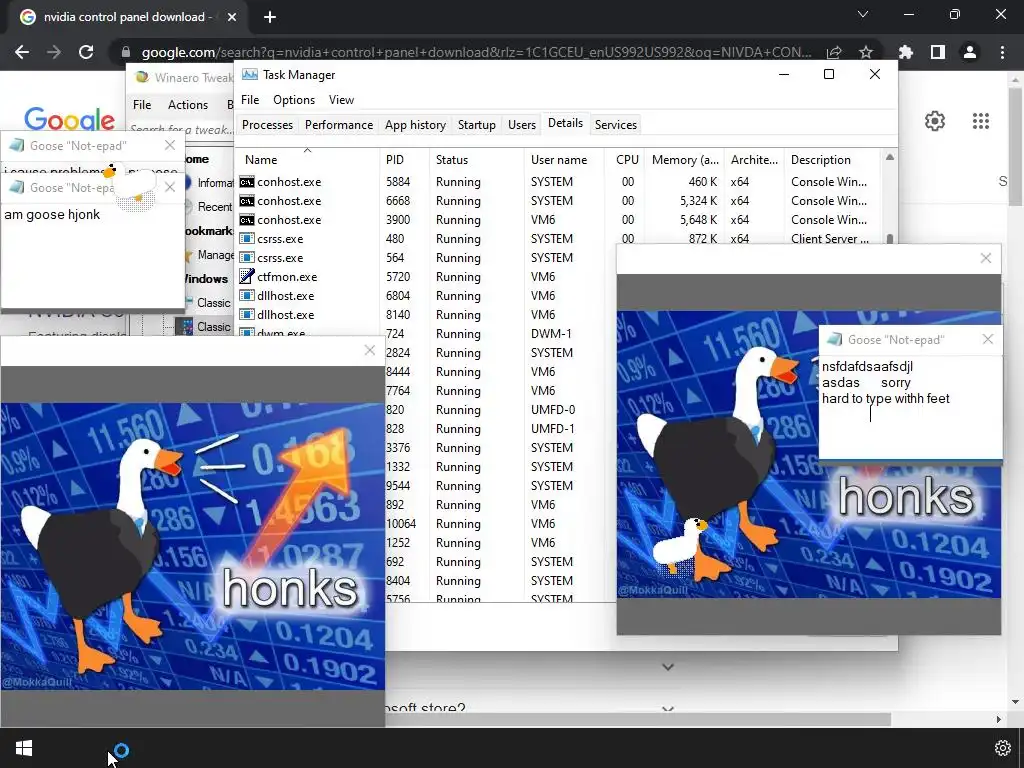The image size is (1024, 768).
Task: Close Goose Not-epad saying am goose hjonk
Action: pos(170,187)
